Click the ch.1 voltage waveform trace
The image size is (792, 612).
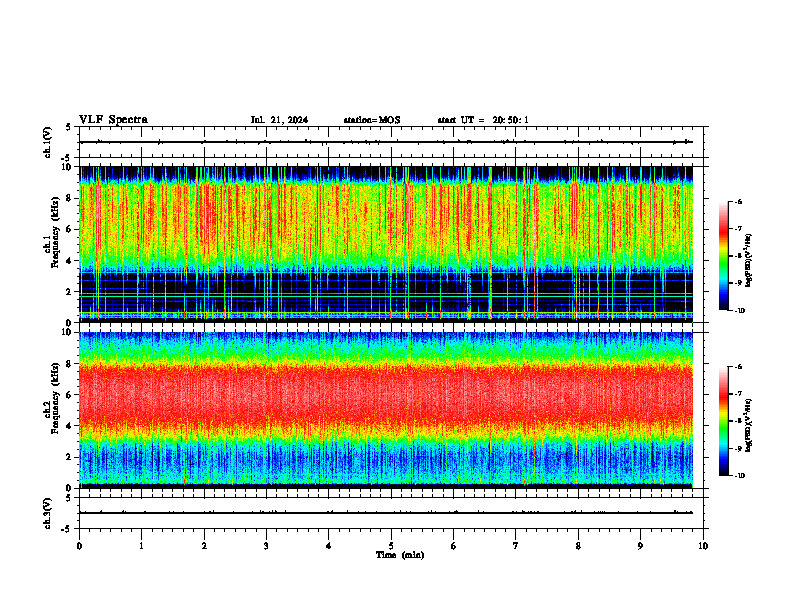tap(386, 142)
